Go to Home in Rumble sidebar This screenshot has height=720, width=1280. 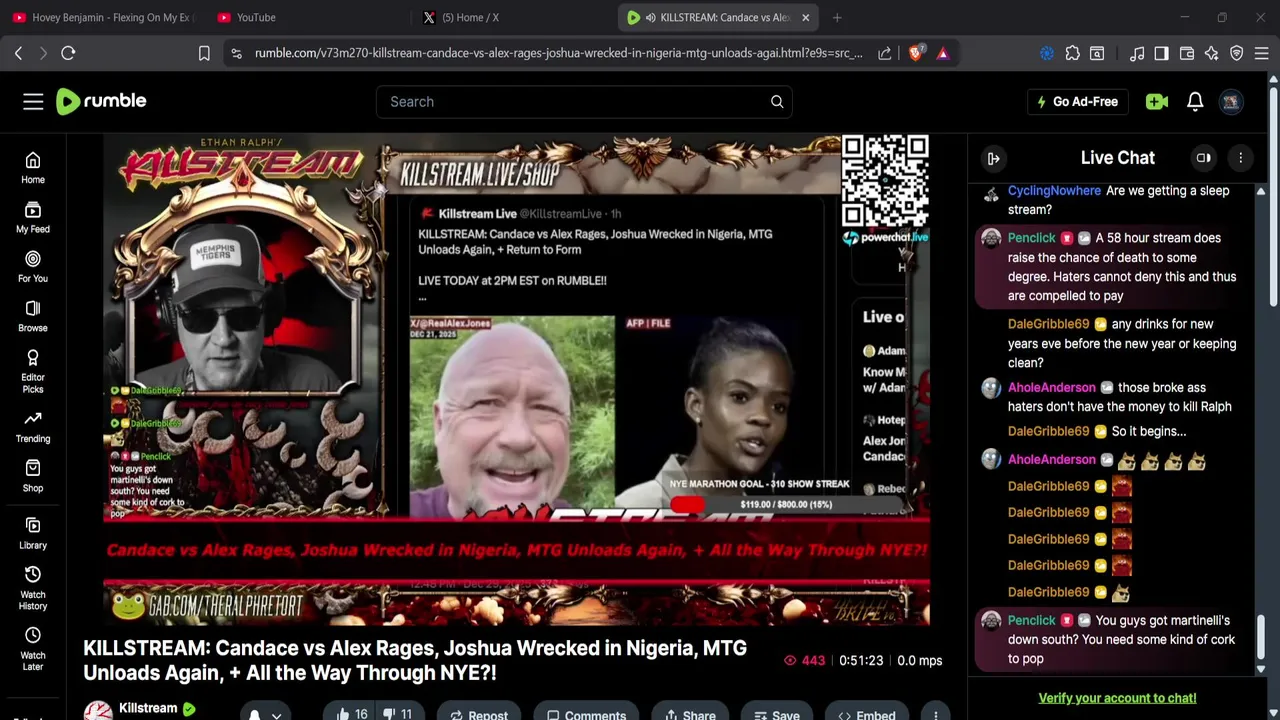pos(33,168)
